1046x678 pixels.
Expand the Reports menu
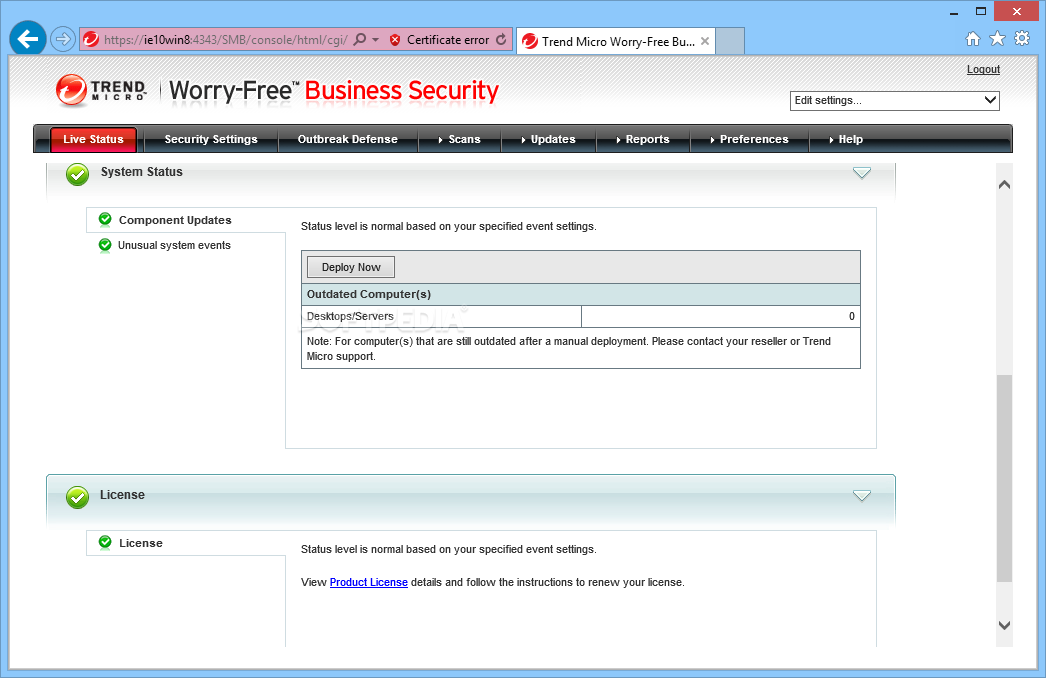(x=643, y=139)
